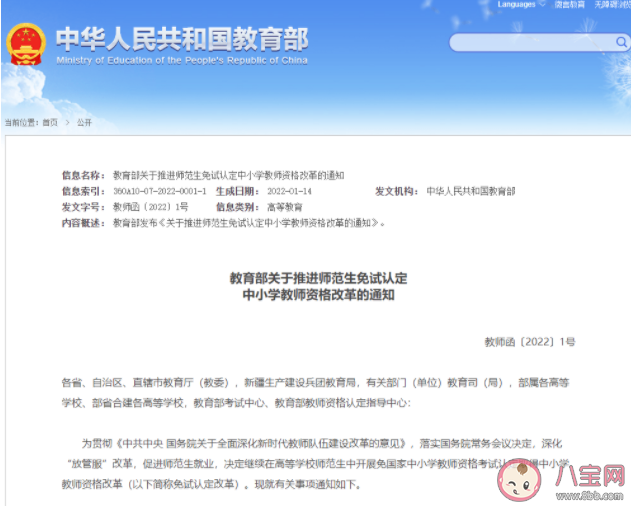631x506 pixels.
Task: Click the 发文字号 field label
Action: click(x=83, y=207)
